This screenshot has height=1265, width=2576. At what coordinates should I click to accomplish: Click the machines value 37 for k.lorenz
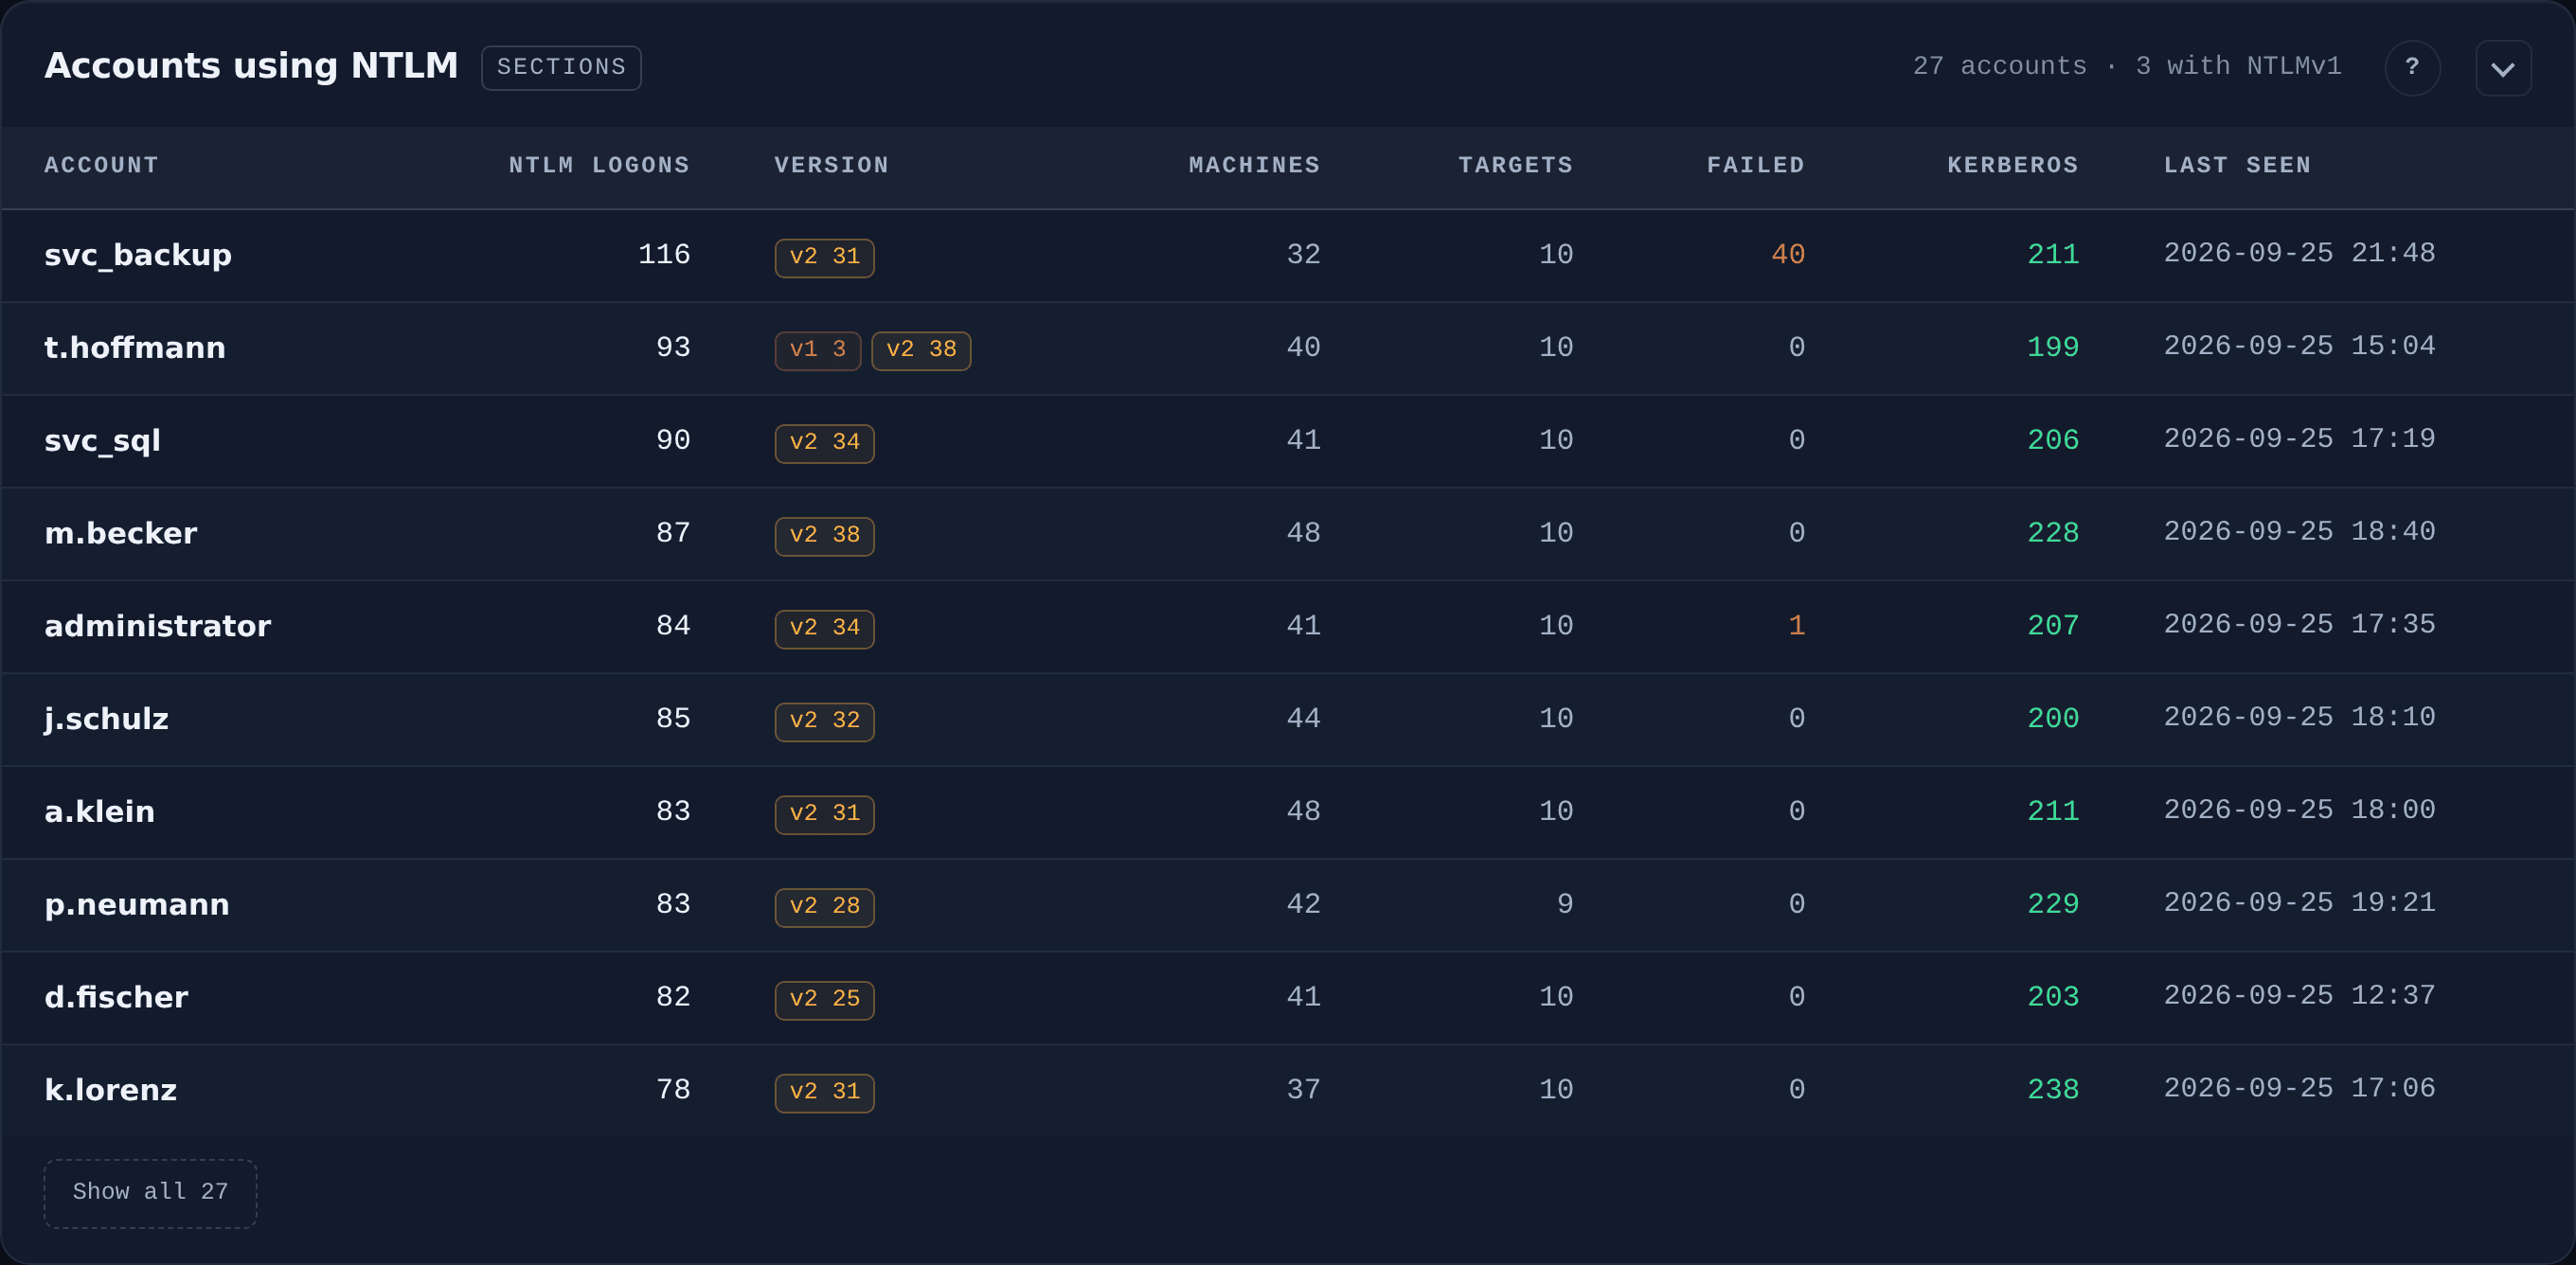tap(1303, 1090)
